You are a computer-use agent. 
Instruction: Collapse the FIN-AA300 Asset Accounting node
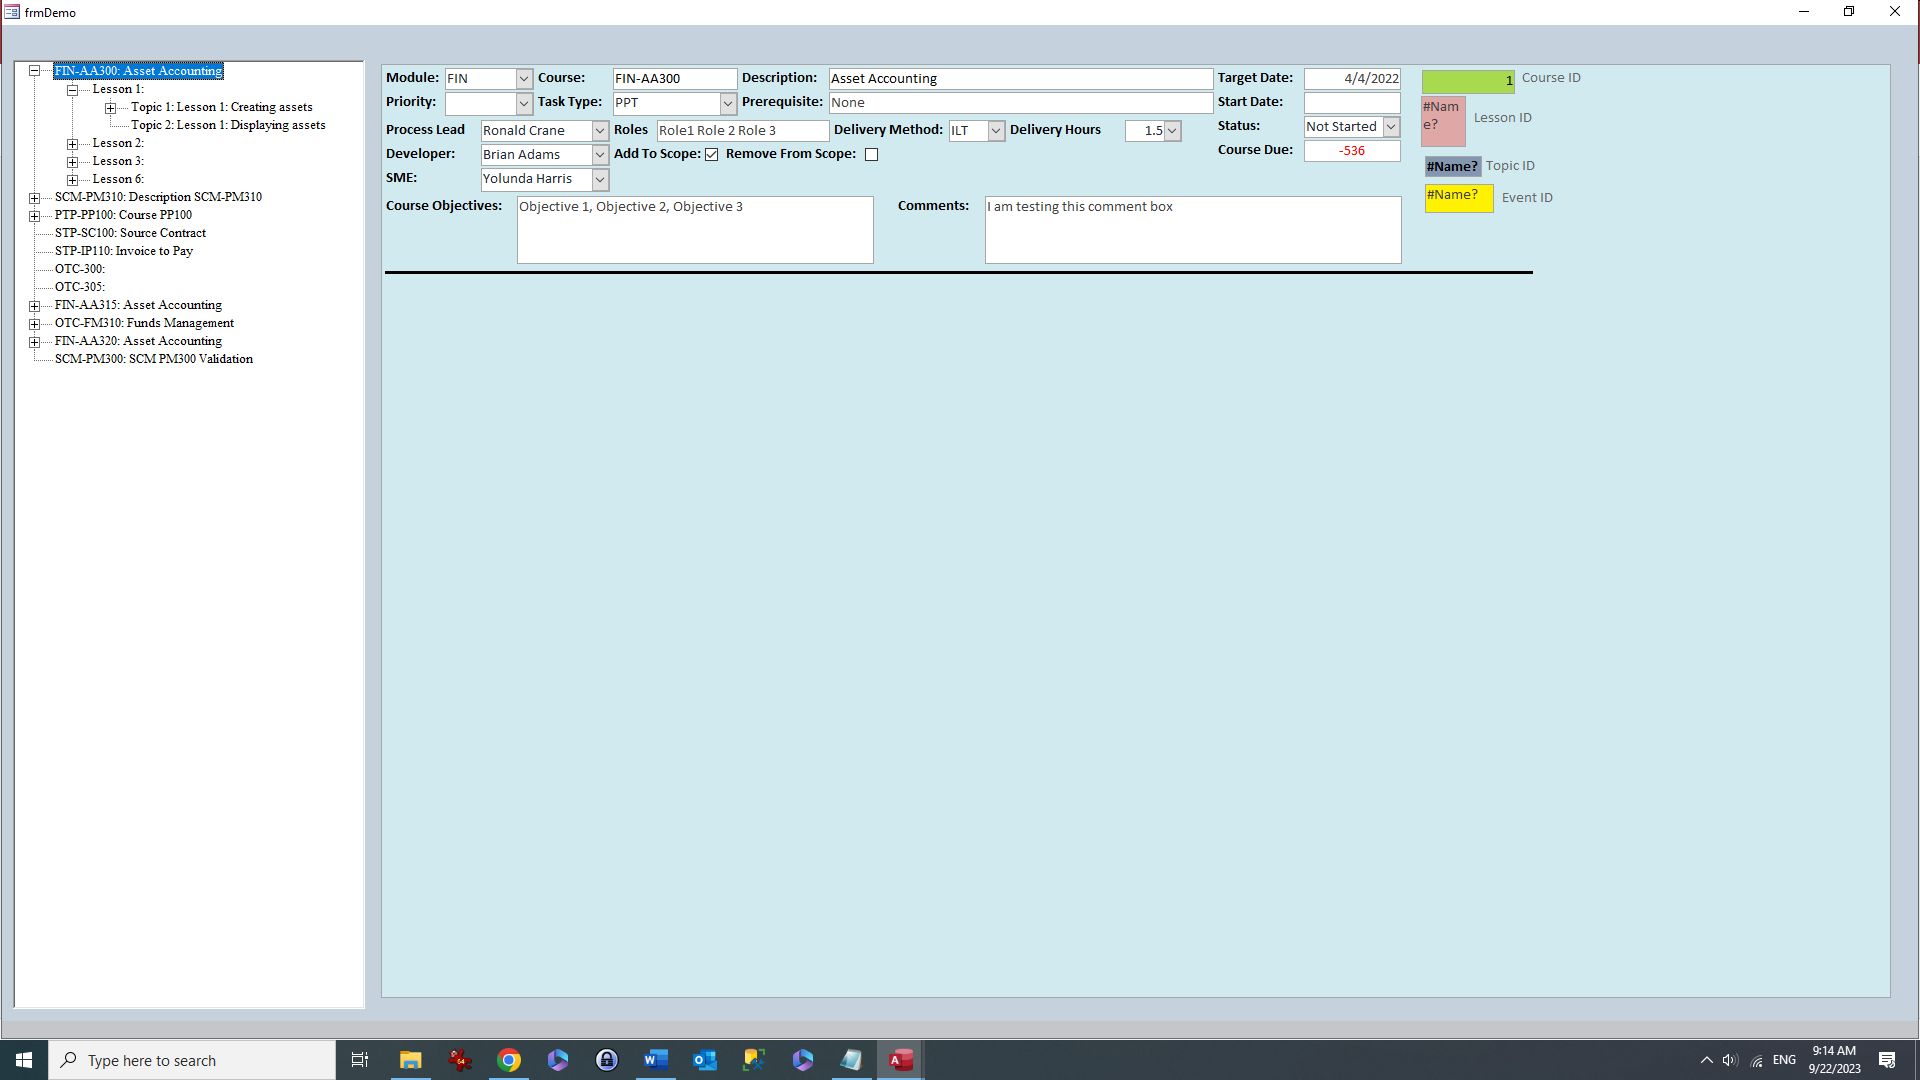(x=34, y=71)
